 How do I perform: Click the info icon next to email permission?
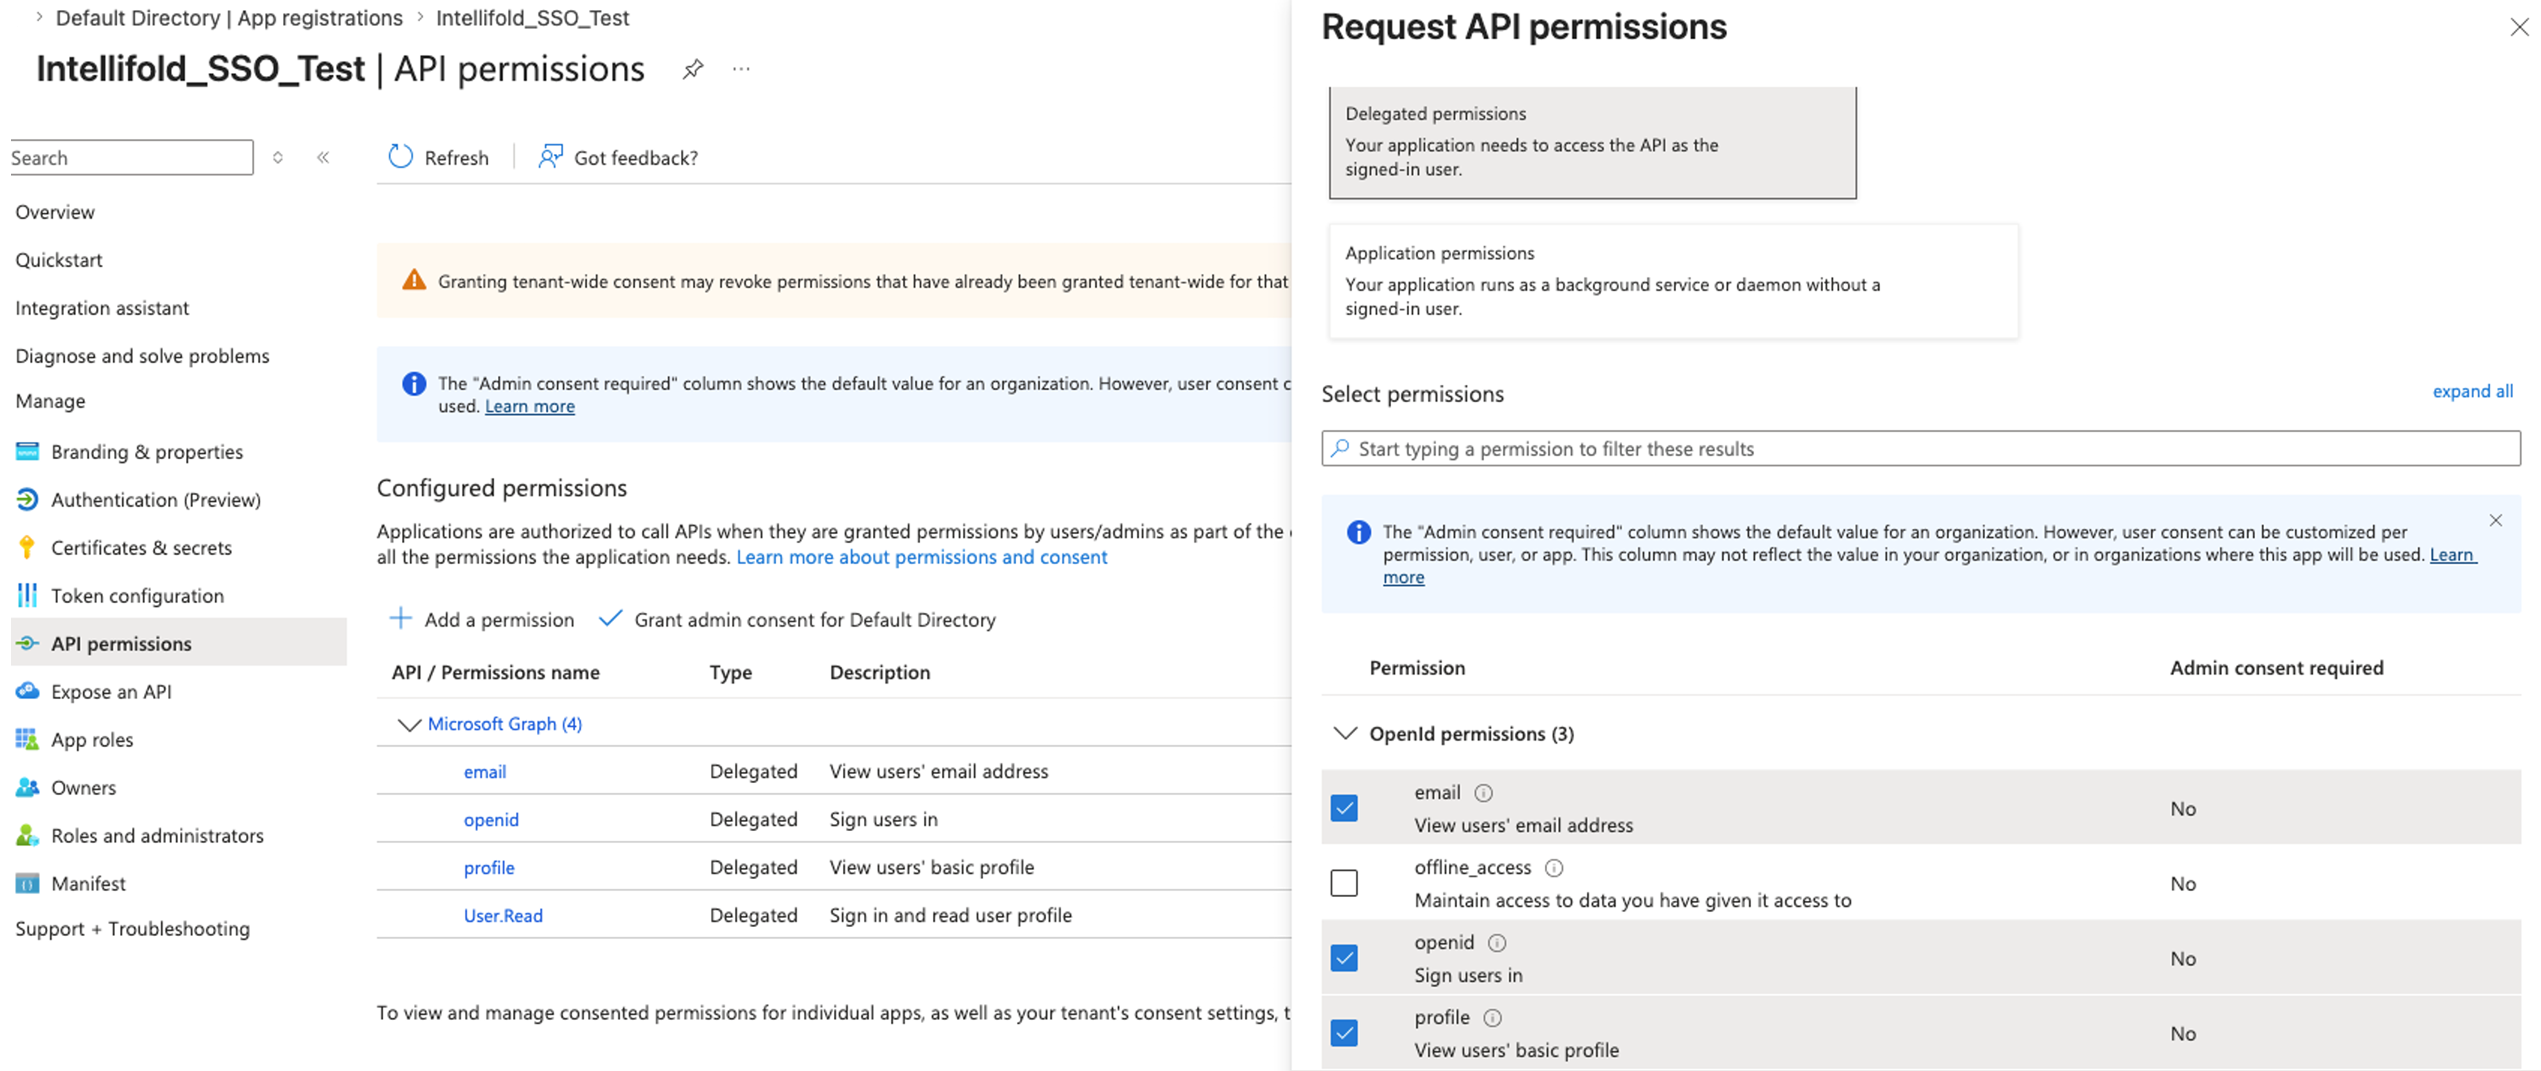[x=1484, y=793]
